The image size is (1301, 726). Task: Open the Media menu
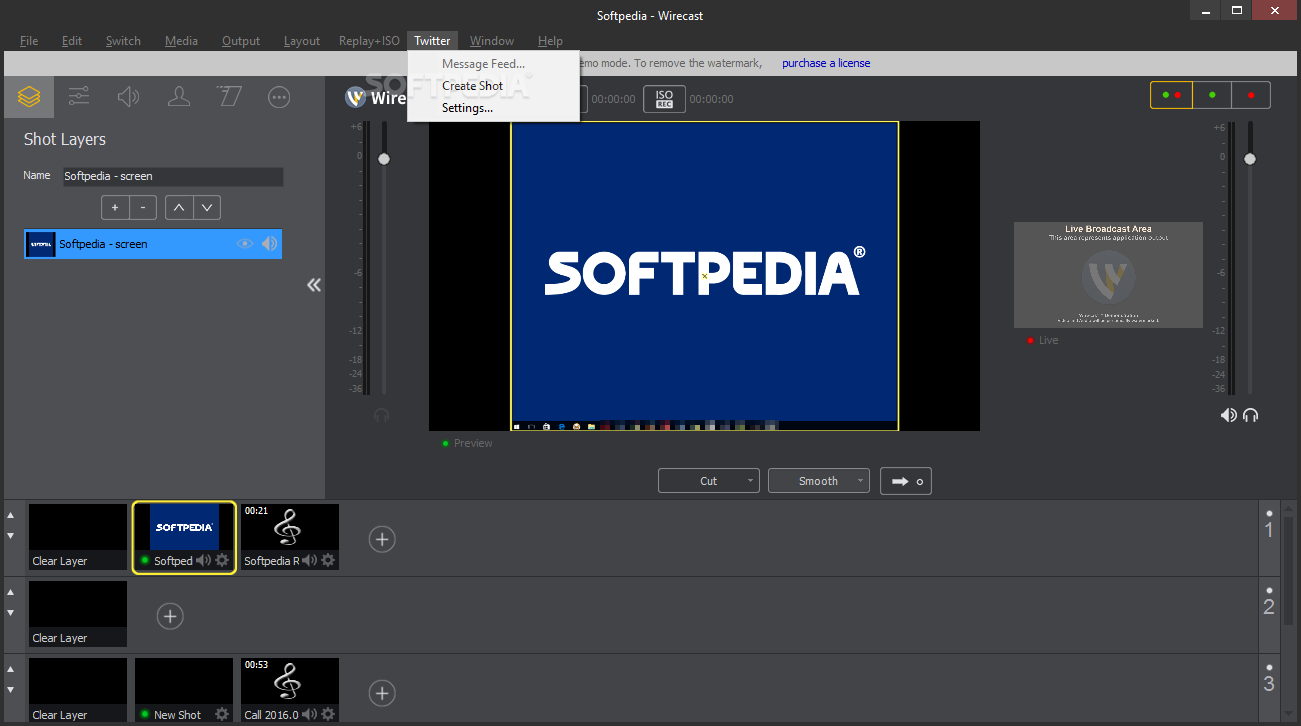(181, 41)
